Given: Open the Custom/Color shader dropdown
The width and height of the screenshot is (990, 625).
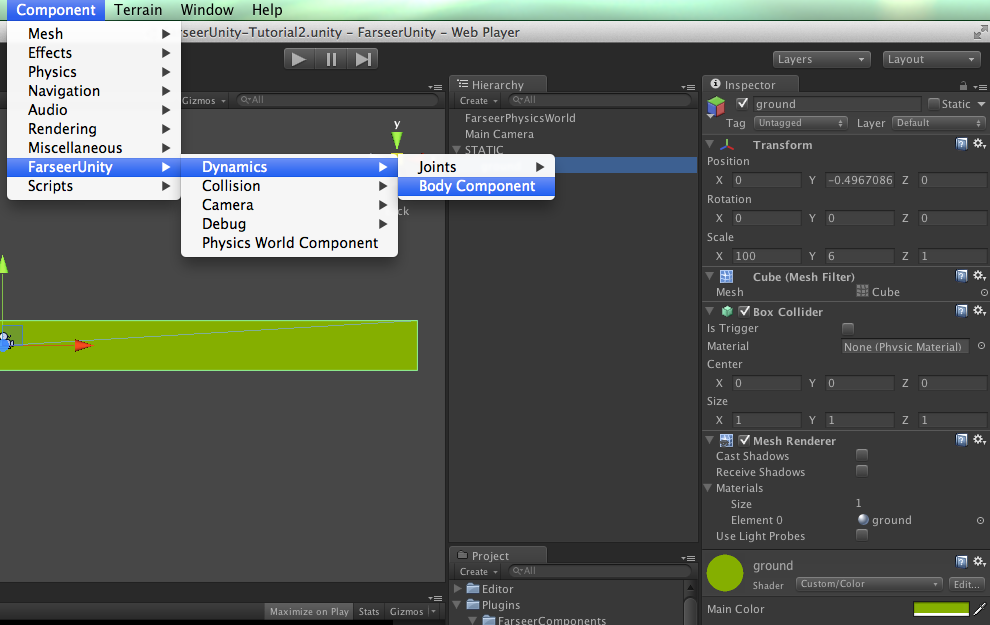Looking at the screenshot, I should (869, 584).
